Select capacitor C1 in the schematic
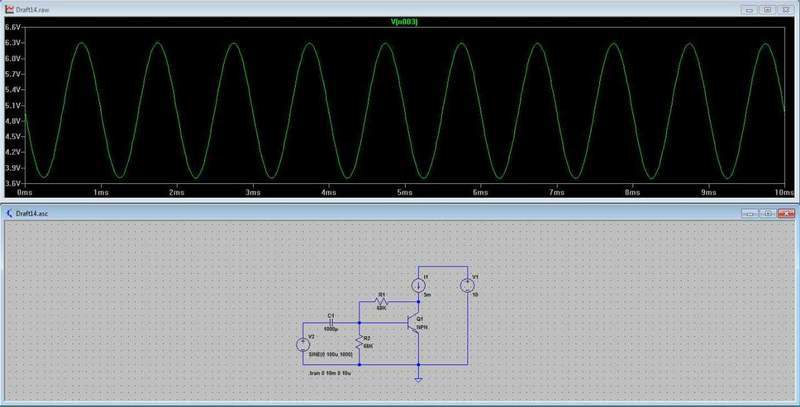The width and height of the screenshot is (800, 407). (x=331, y=323)
